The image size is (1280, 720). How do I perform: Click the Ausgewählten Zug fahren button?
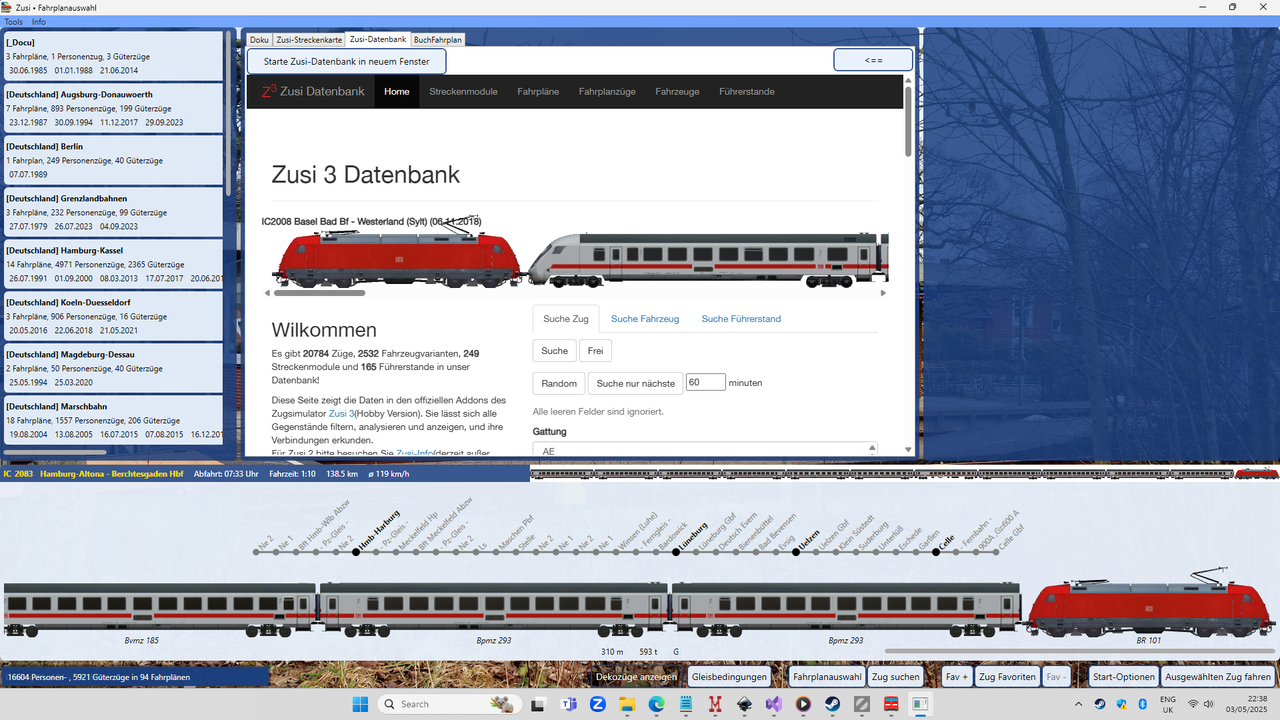1218,677
